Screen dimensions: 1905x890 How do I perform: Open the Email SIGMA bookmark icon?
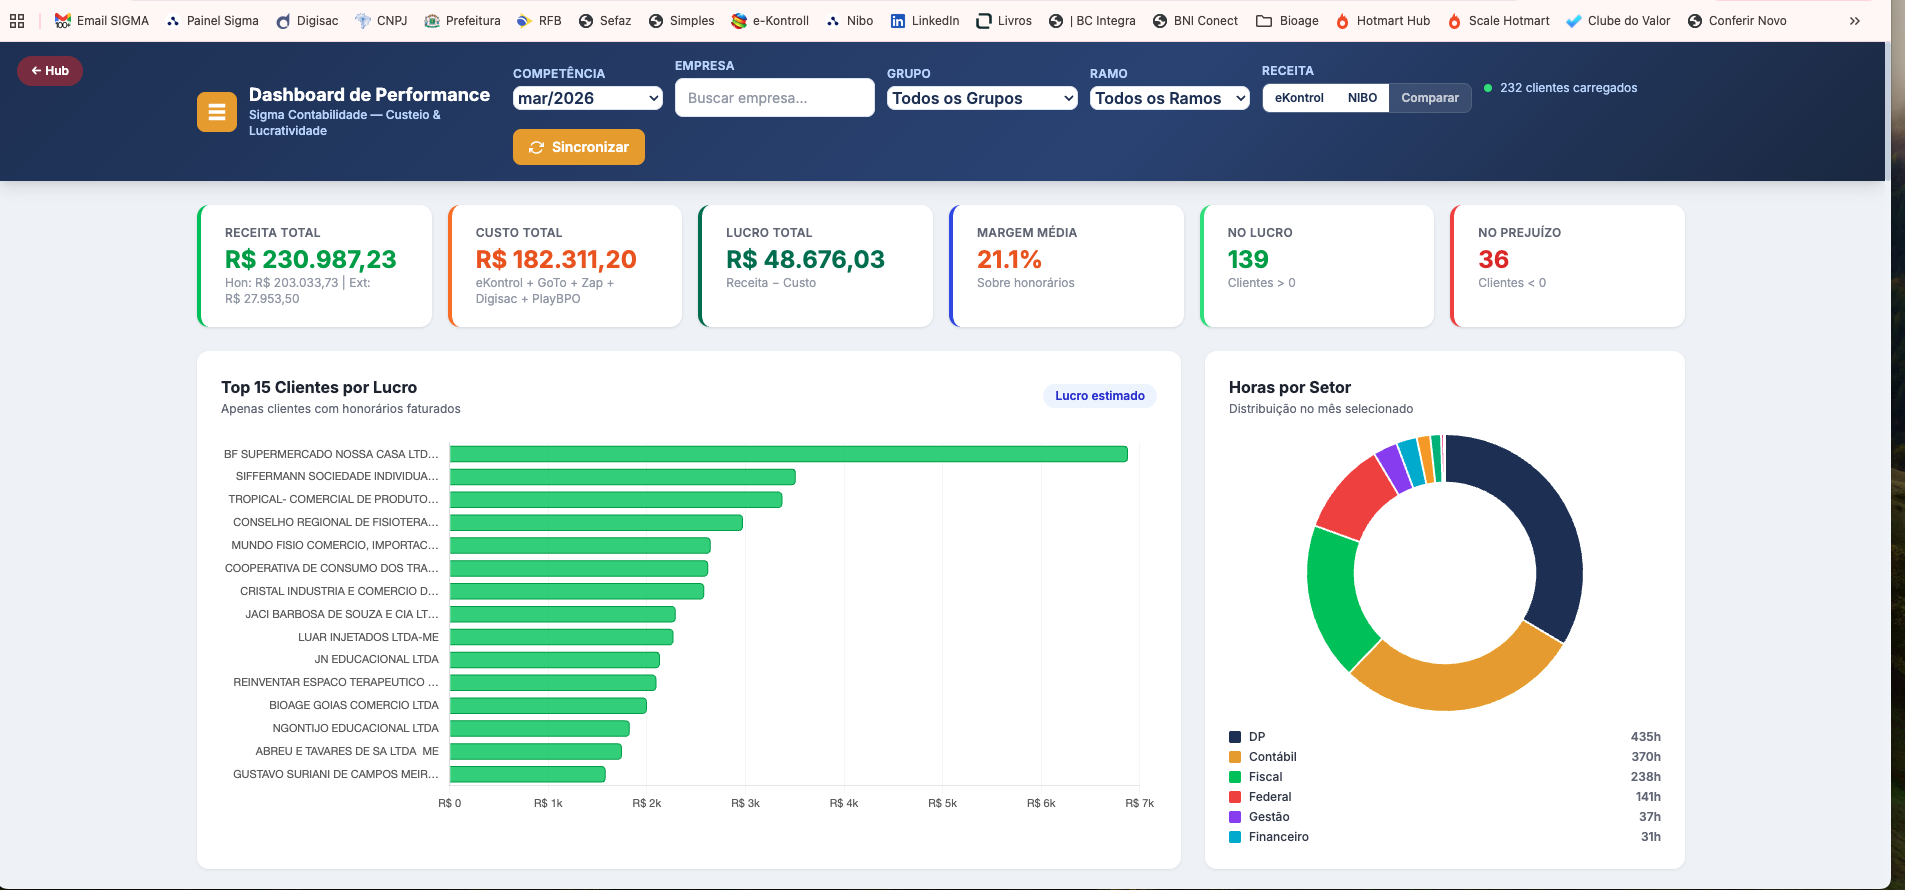(63, 21)
